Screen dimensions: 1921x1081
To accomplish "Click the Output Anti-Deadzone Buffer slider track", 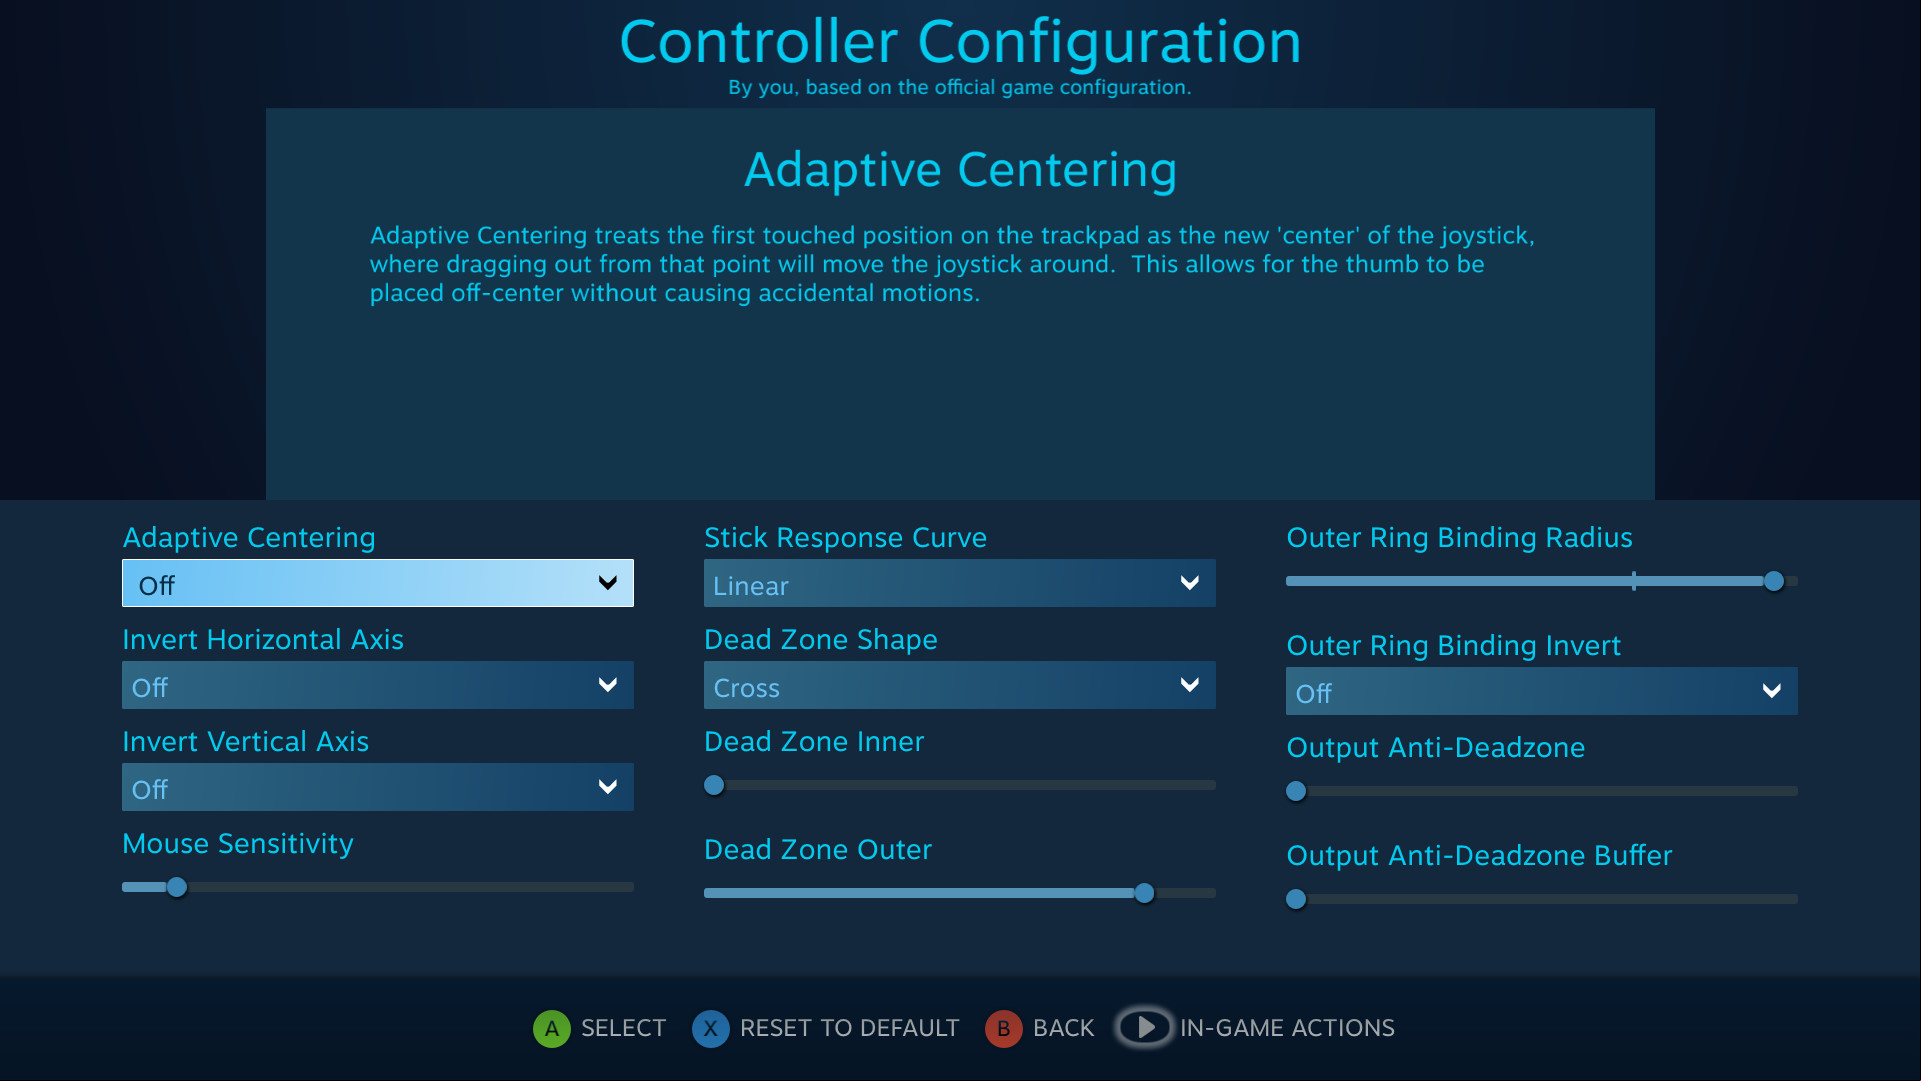I will point(1542,899).
